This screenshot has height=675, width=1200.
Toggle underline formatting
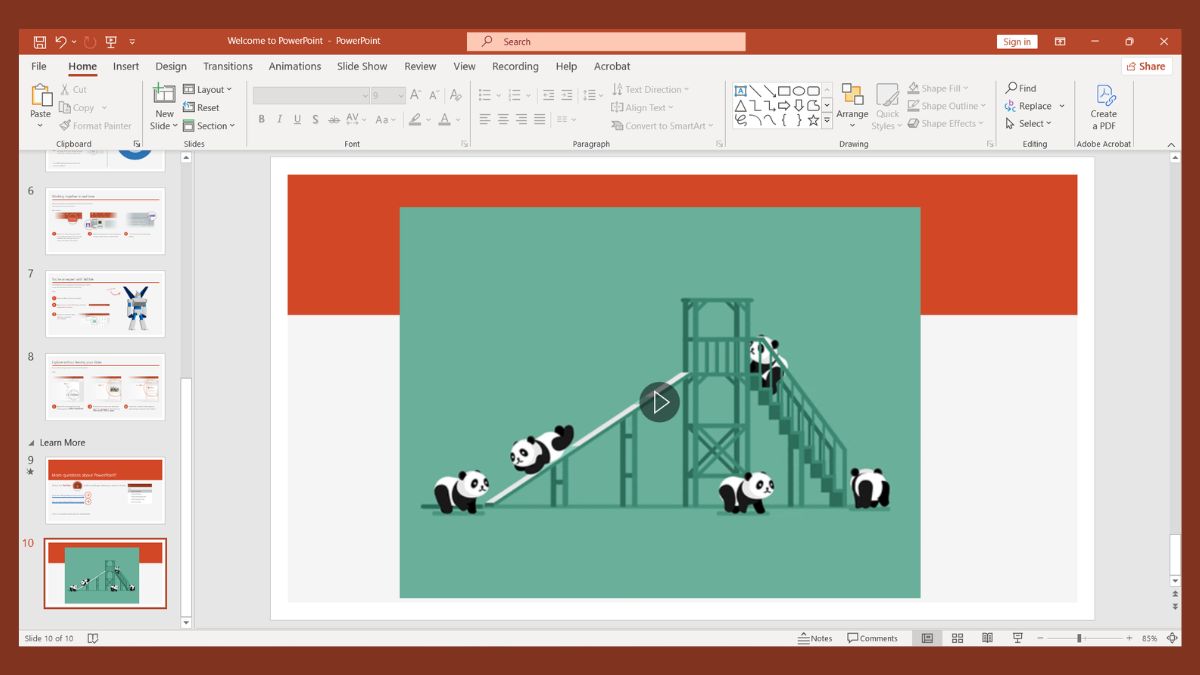[297, 118]
